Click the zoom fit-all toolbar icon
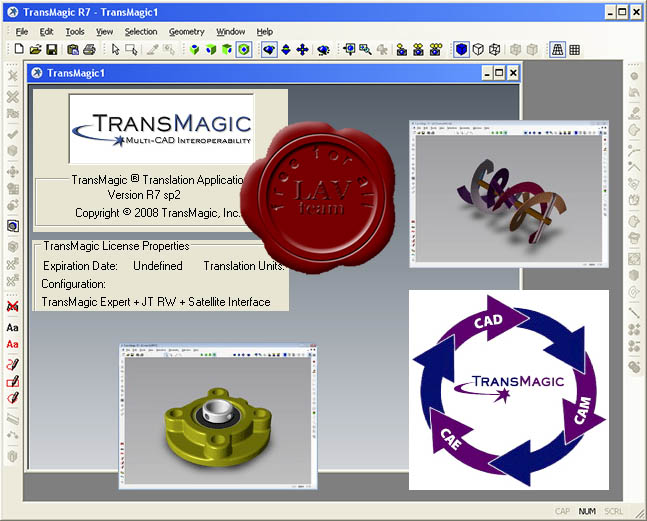647x521 pixels. [x=349, y=50]
